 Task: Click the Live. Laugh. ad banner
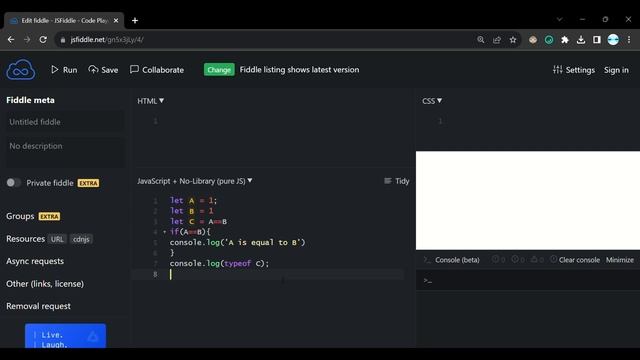65,336
